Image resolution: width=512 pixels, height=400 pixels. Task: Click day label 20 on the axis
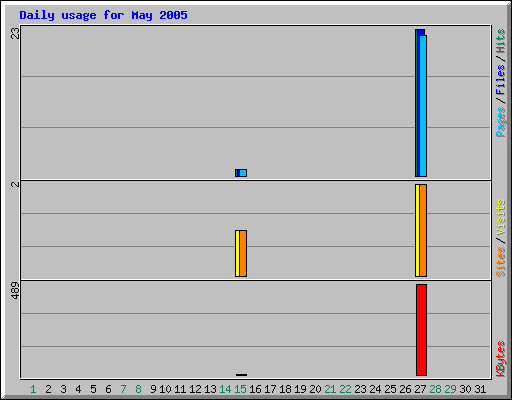point(315,389)
